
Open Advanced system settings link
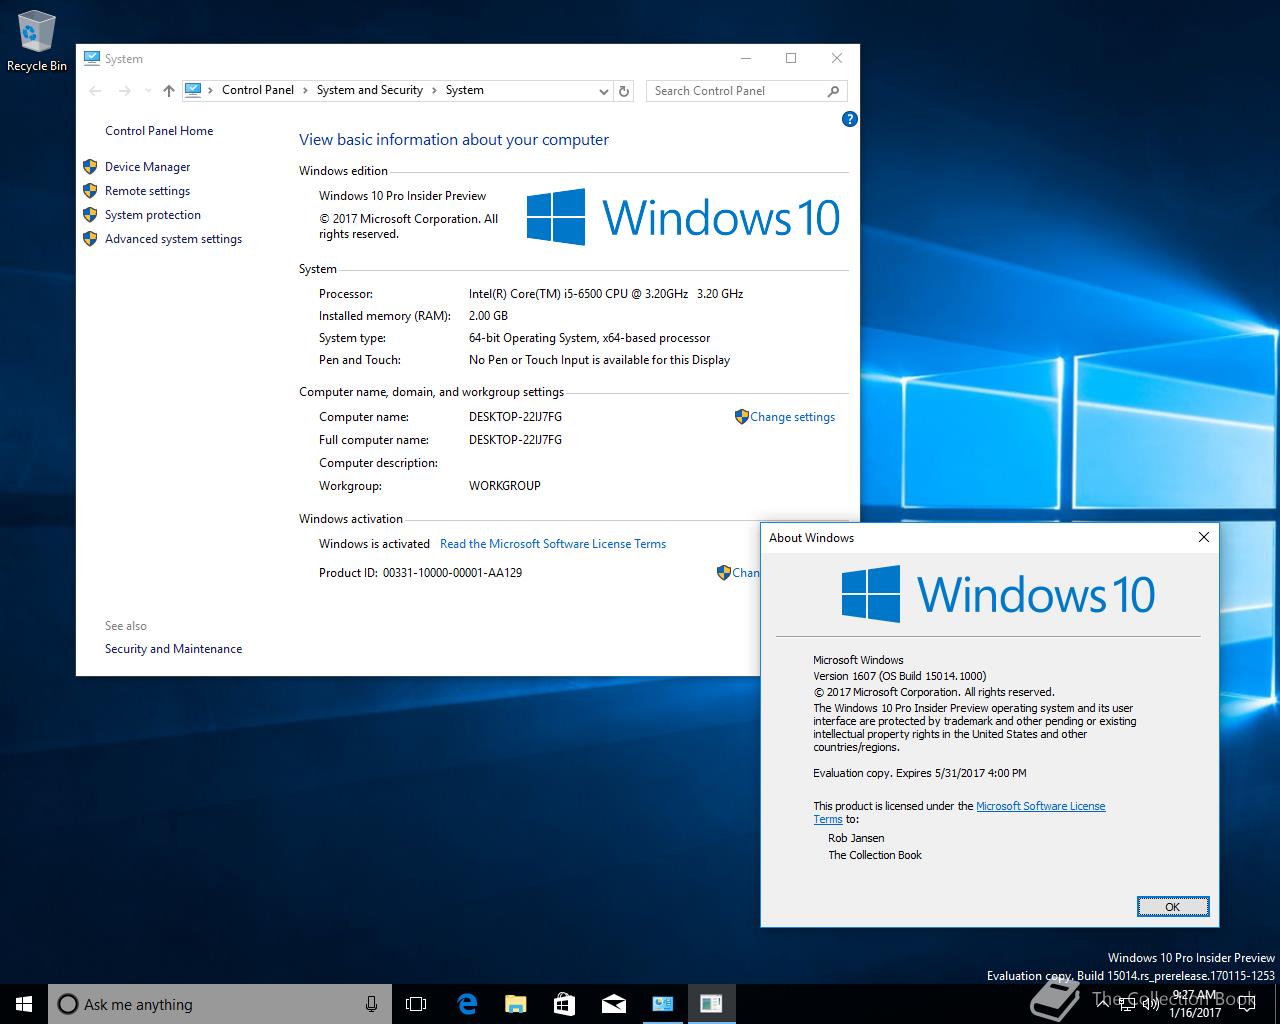(173, 239)
